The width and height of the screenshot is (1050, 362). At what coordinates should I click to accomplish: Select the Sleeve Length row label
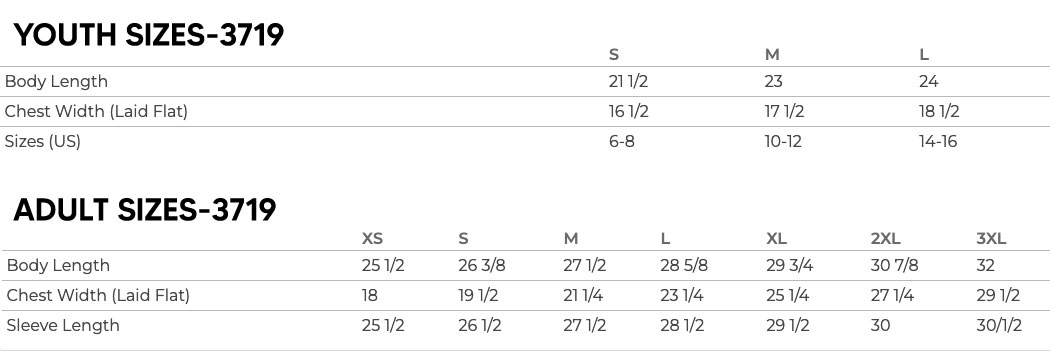click(63, 326)
